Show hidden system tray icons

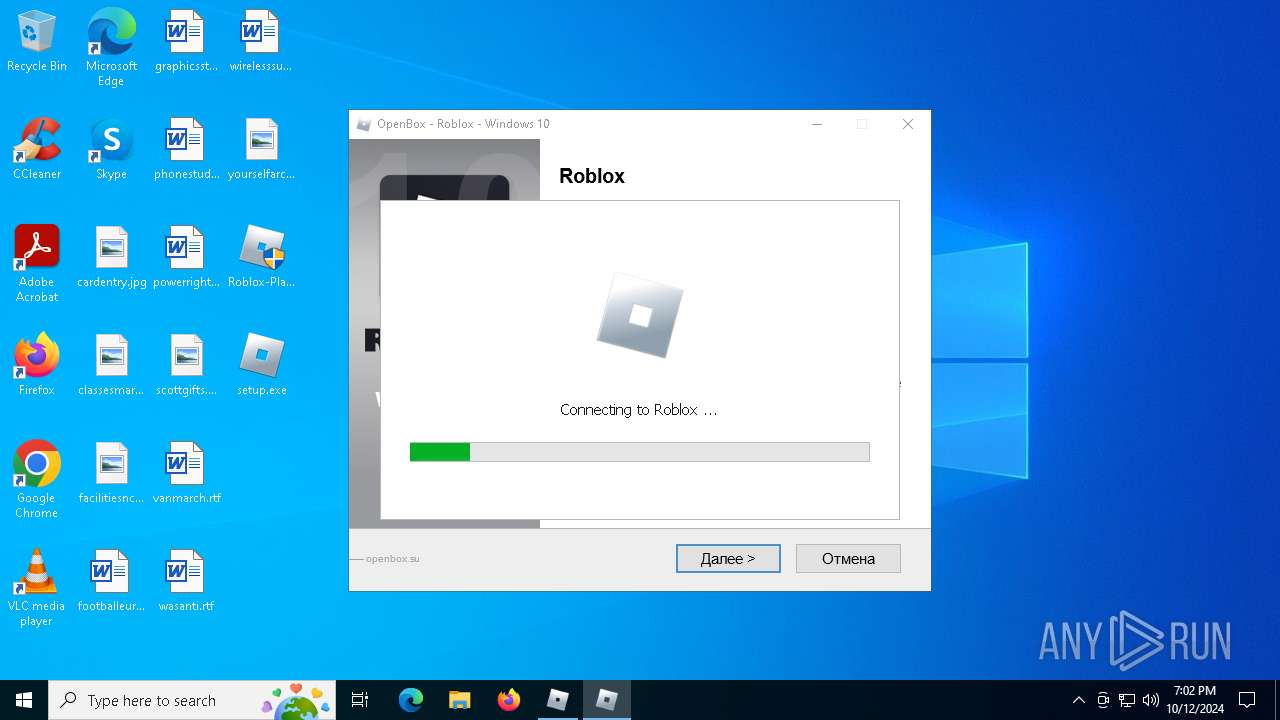[1079, 700]
